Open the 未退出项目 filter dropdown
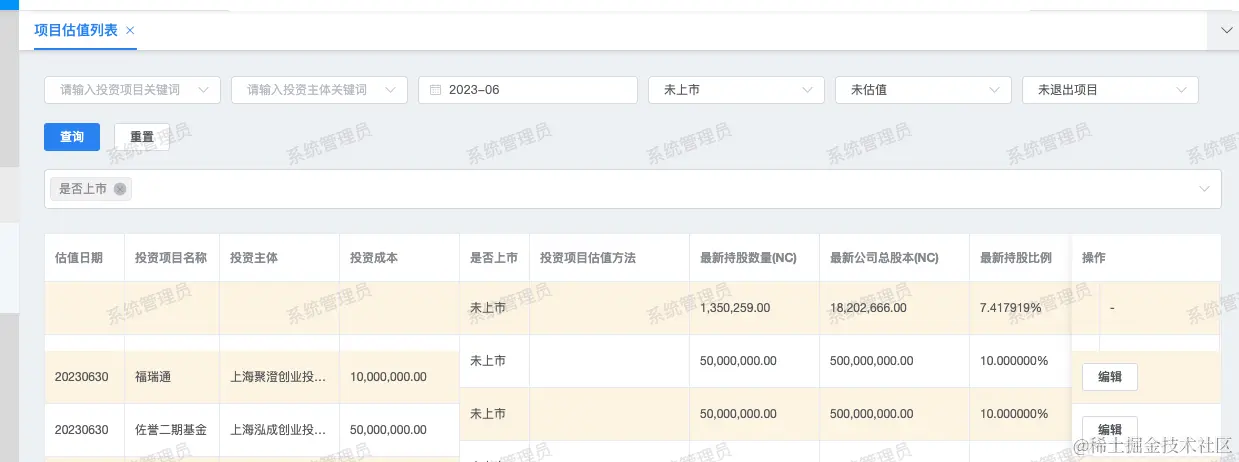Viewport: 1239px width, 462px height. (x=1110, y=90)
